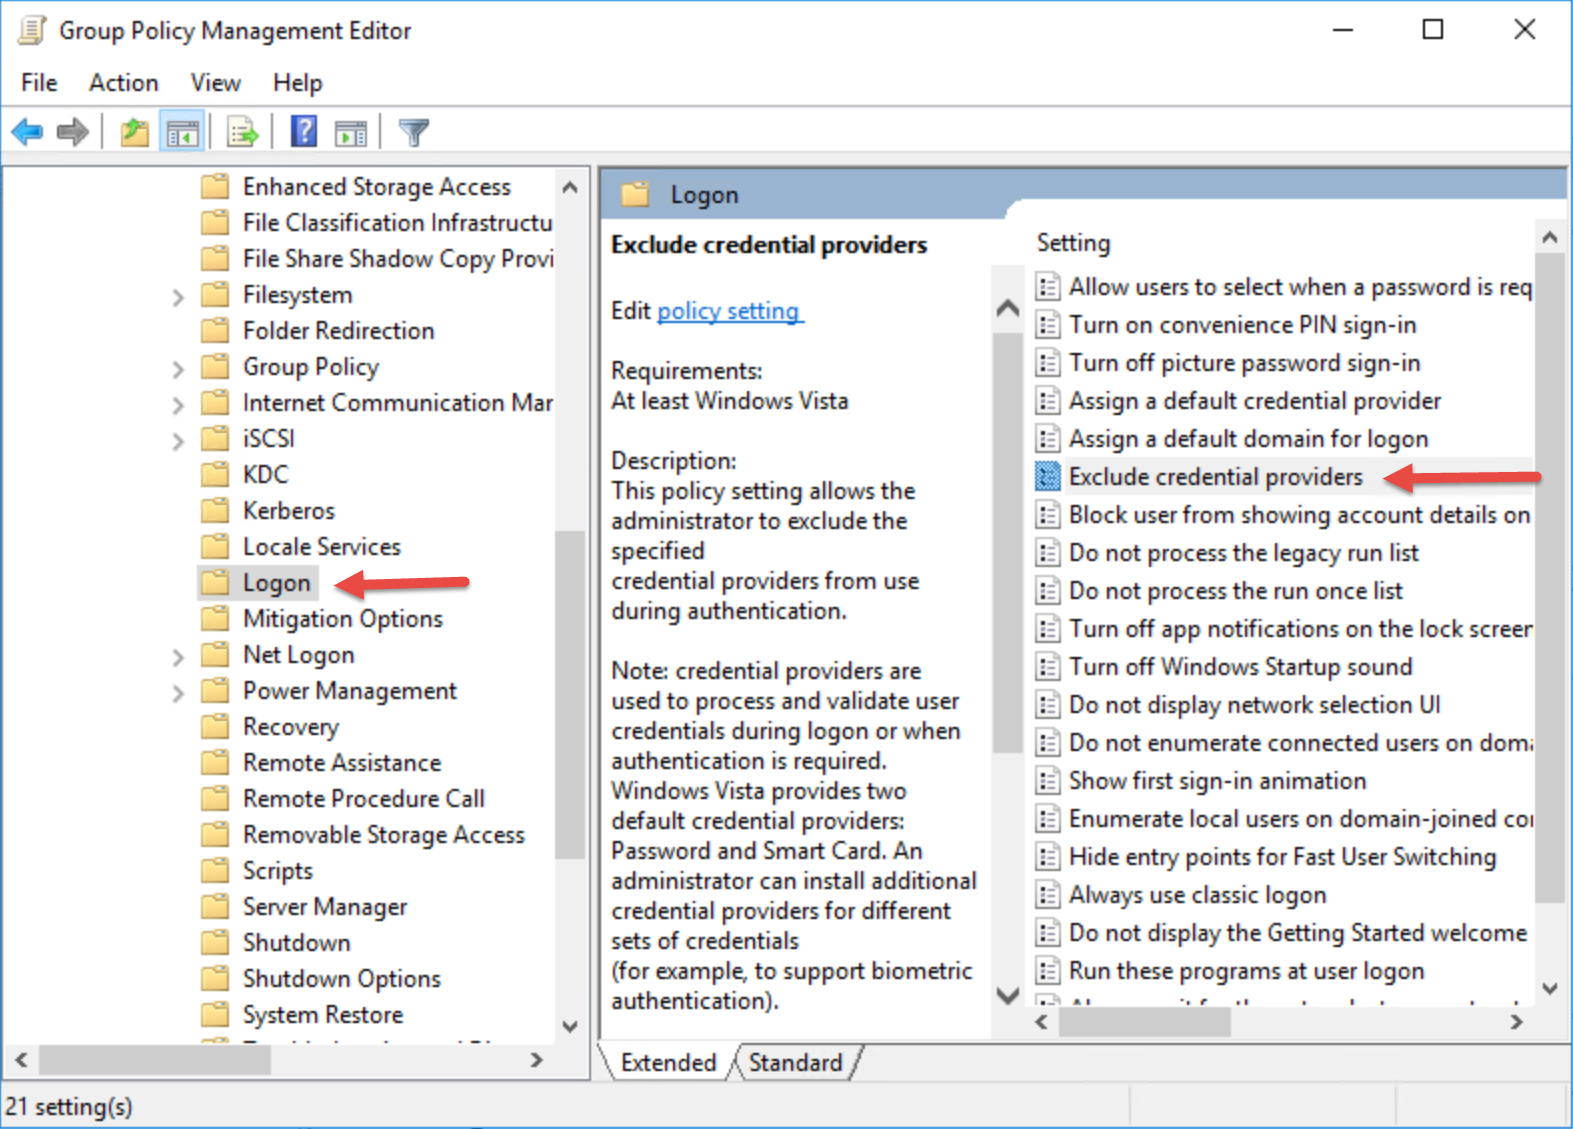This screenshot has width=1573, height=1129.
Task: Click the Export List toolbar icon
Action: 242,132
